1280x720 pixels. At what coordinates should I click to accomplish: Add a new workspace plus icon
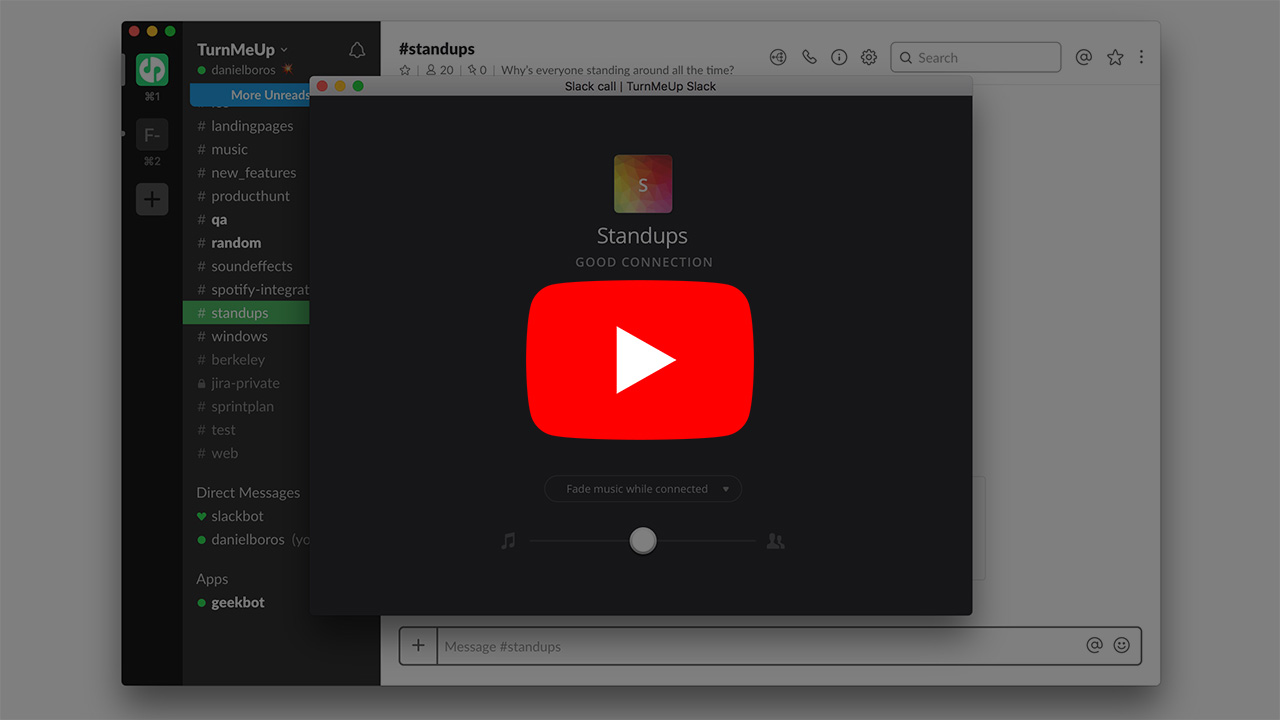tap(152, 199)
